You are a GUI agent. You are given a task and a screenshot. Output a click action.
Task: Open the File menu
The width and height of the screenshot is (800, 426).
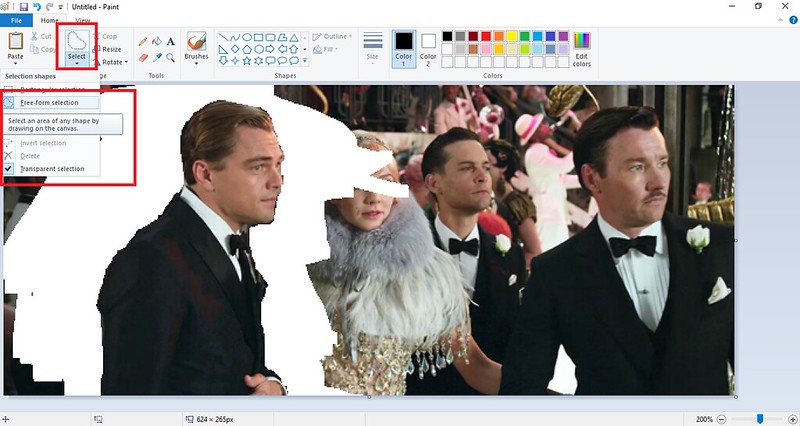(x=16, y=20)
